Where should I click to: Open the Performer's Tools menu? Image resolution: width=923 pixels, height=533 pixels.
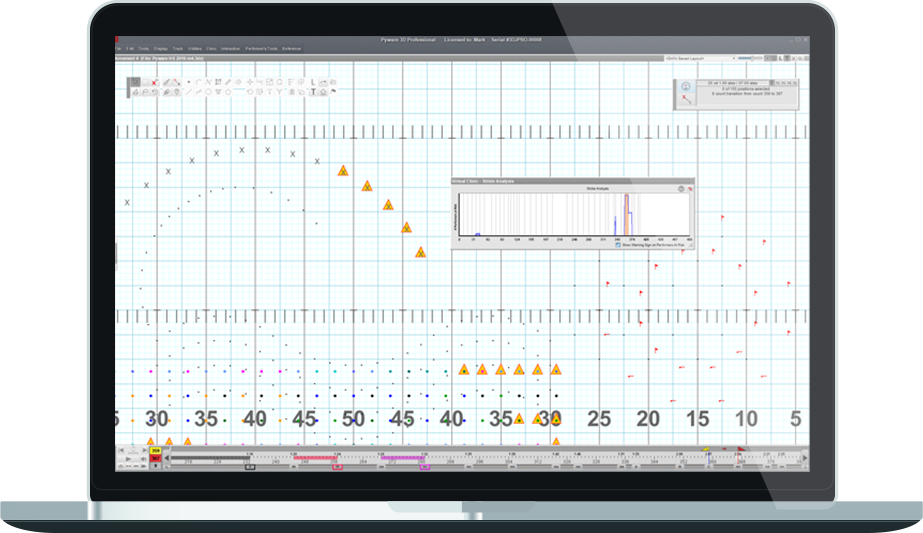(260, 48)
